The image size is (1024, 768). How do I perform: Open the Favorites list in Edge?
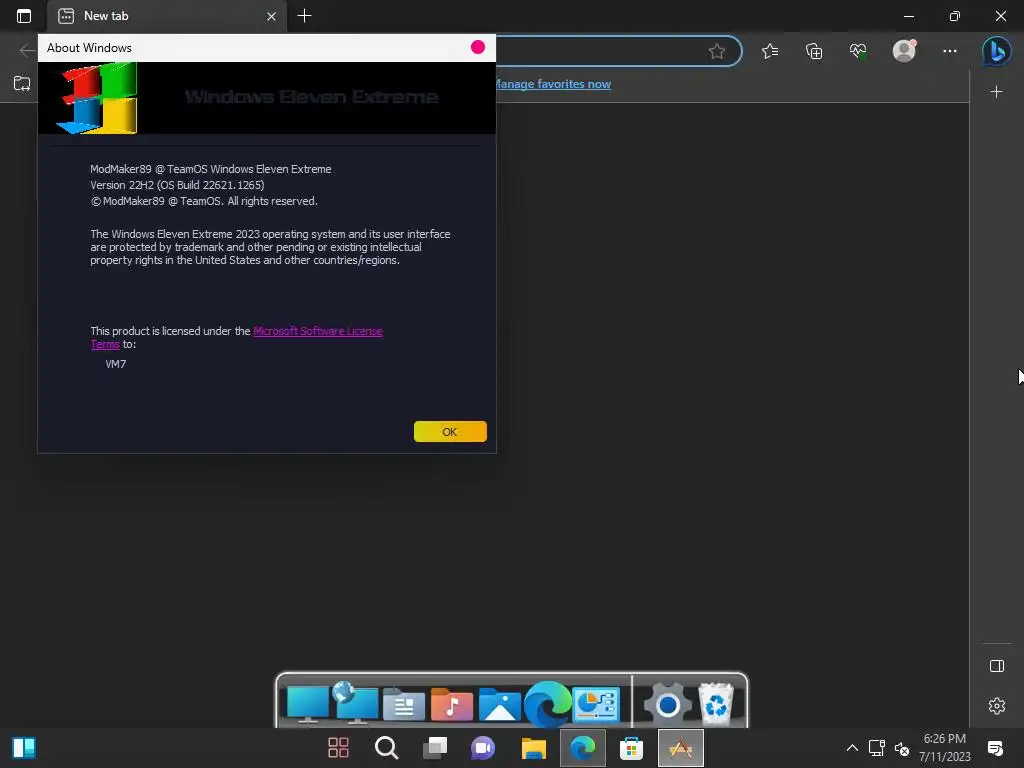[770, 51]
